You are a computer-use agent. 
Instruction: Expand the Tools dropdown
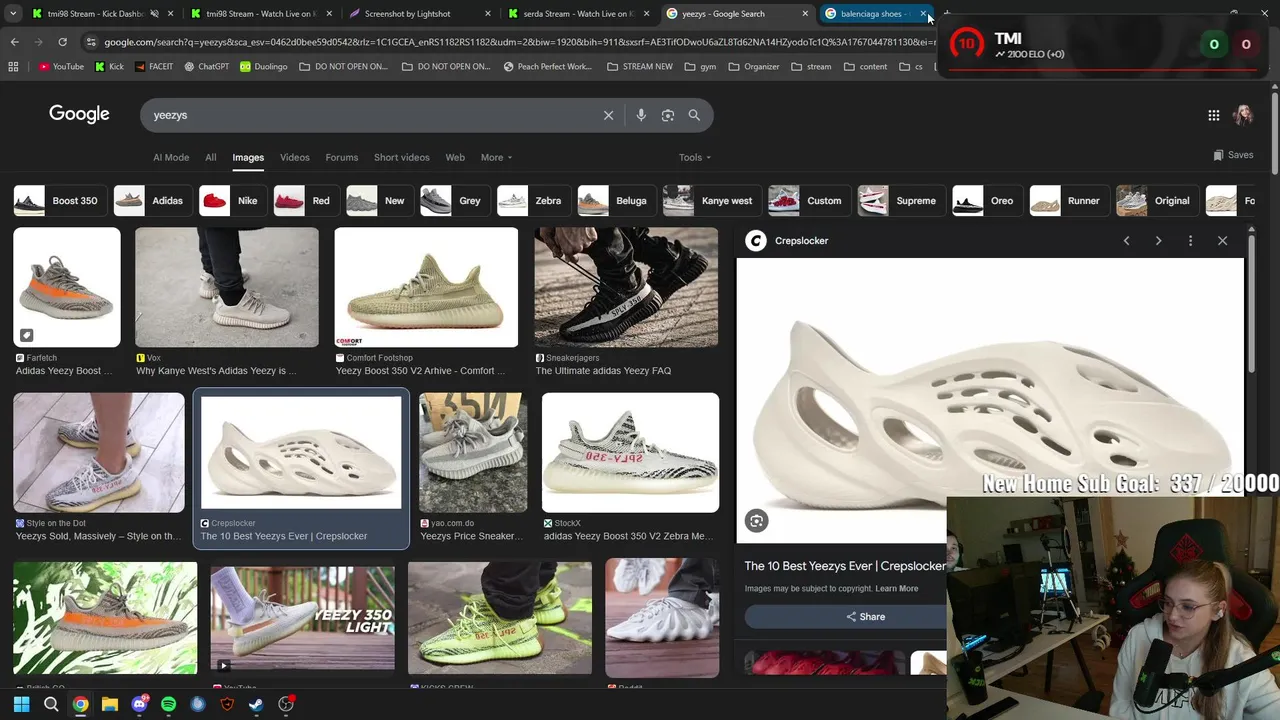pyautogui.click(x=695, y=157)
